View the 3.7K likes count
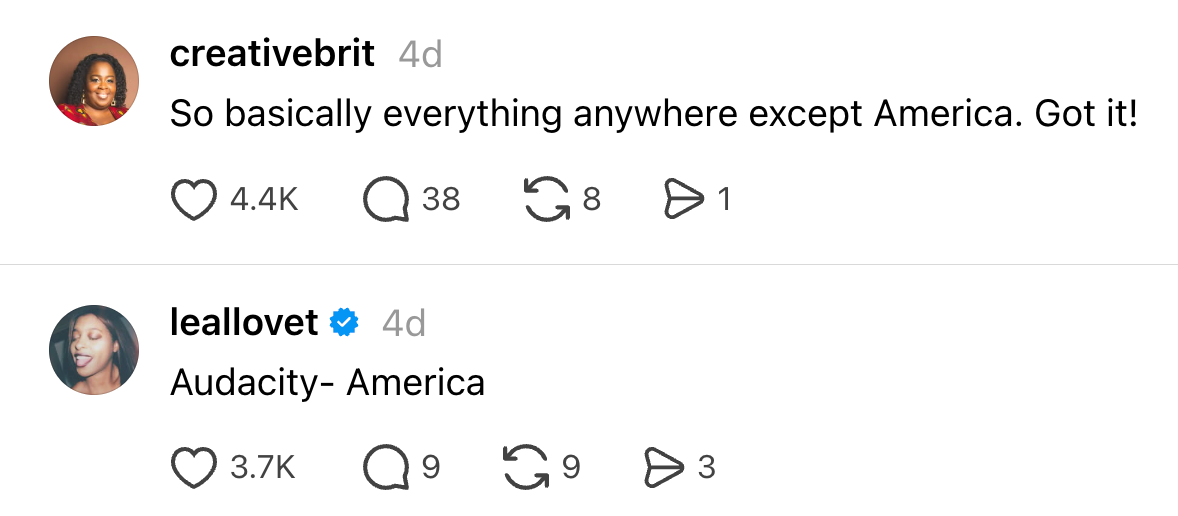Screen dimensions: 1178x516 click(263, 467)
